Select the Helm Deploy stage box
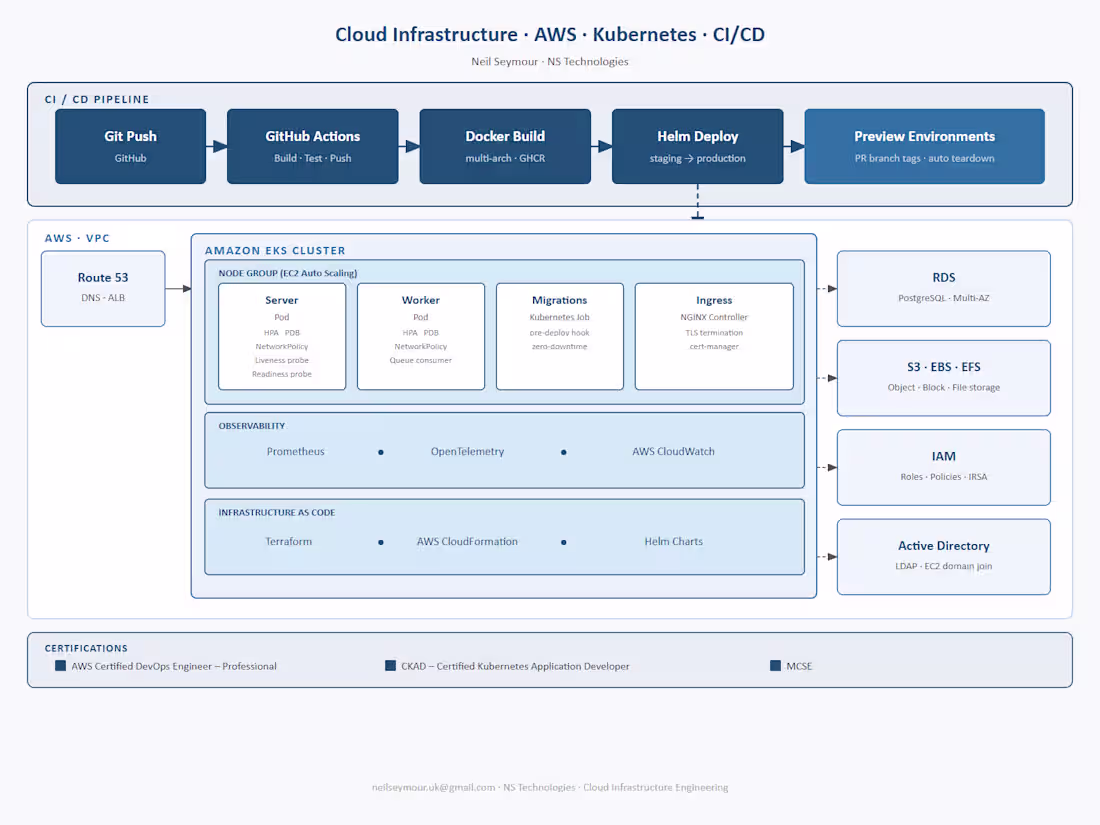The width and height of the screenshot is (1100, 825). tap(697, 146)
